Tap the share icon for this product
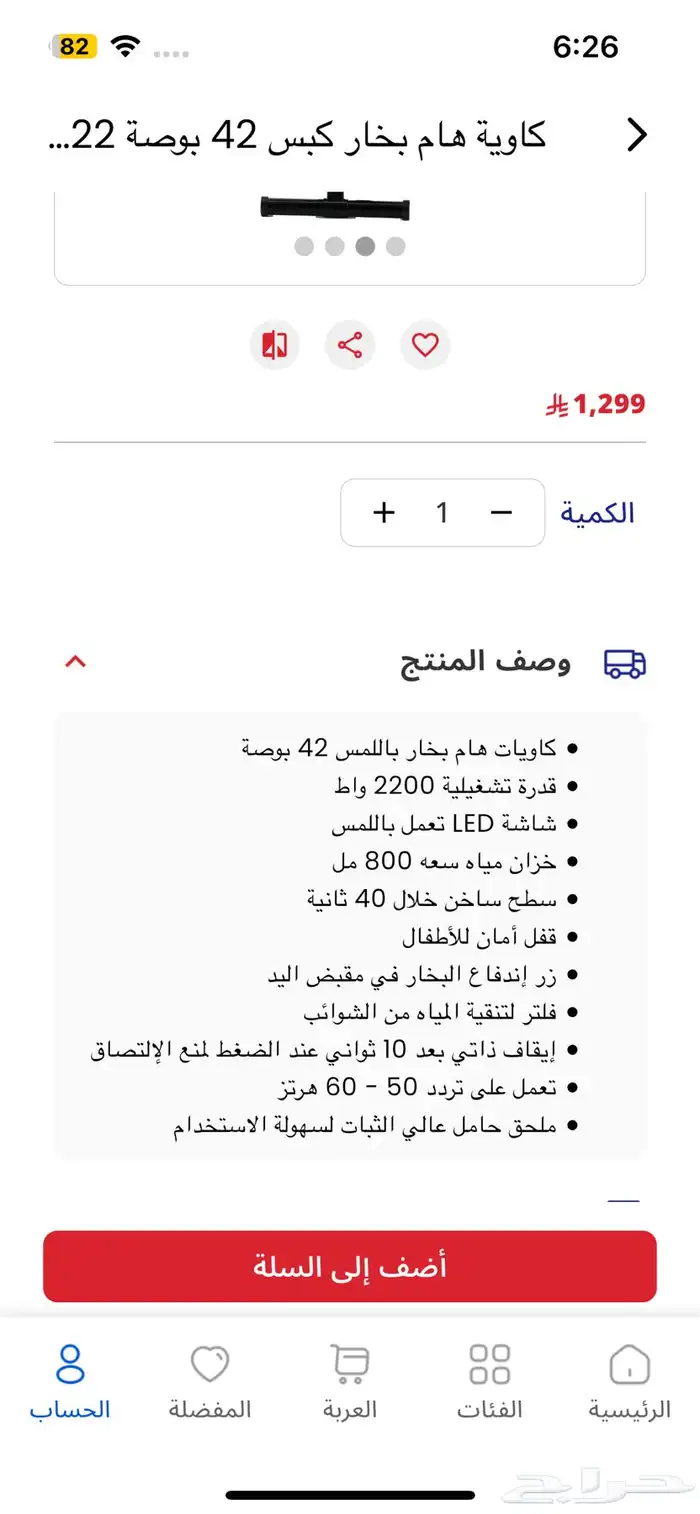 coord(350,344)
